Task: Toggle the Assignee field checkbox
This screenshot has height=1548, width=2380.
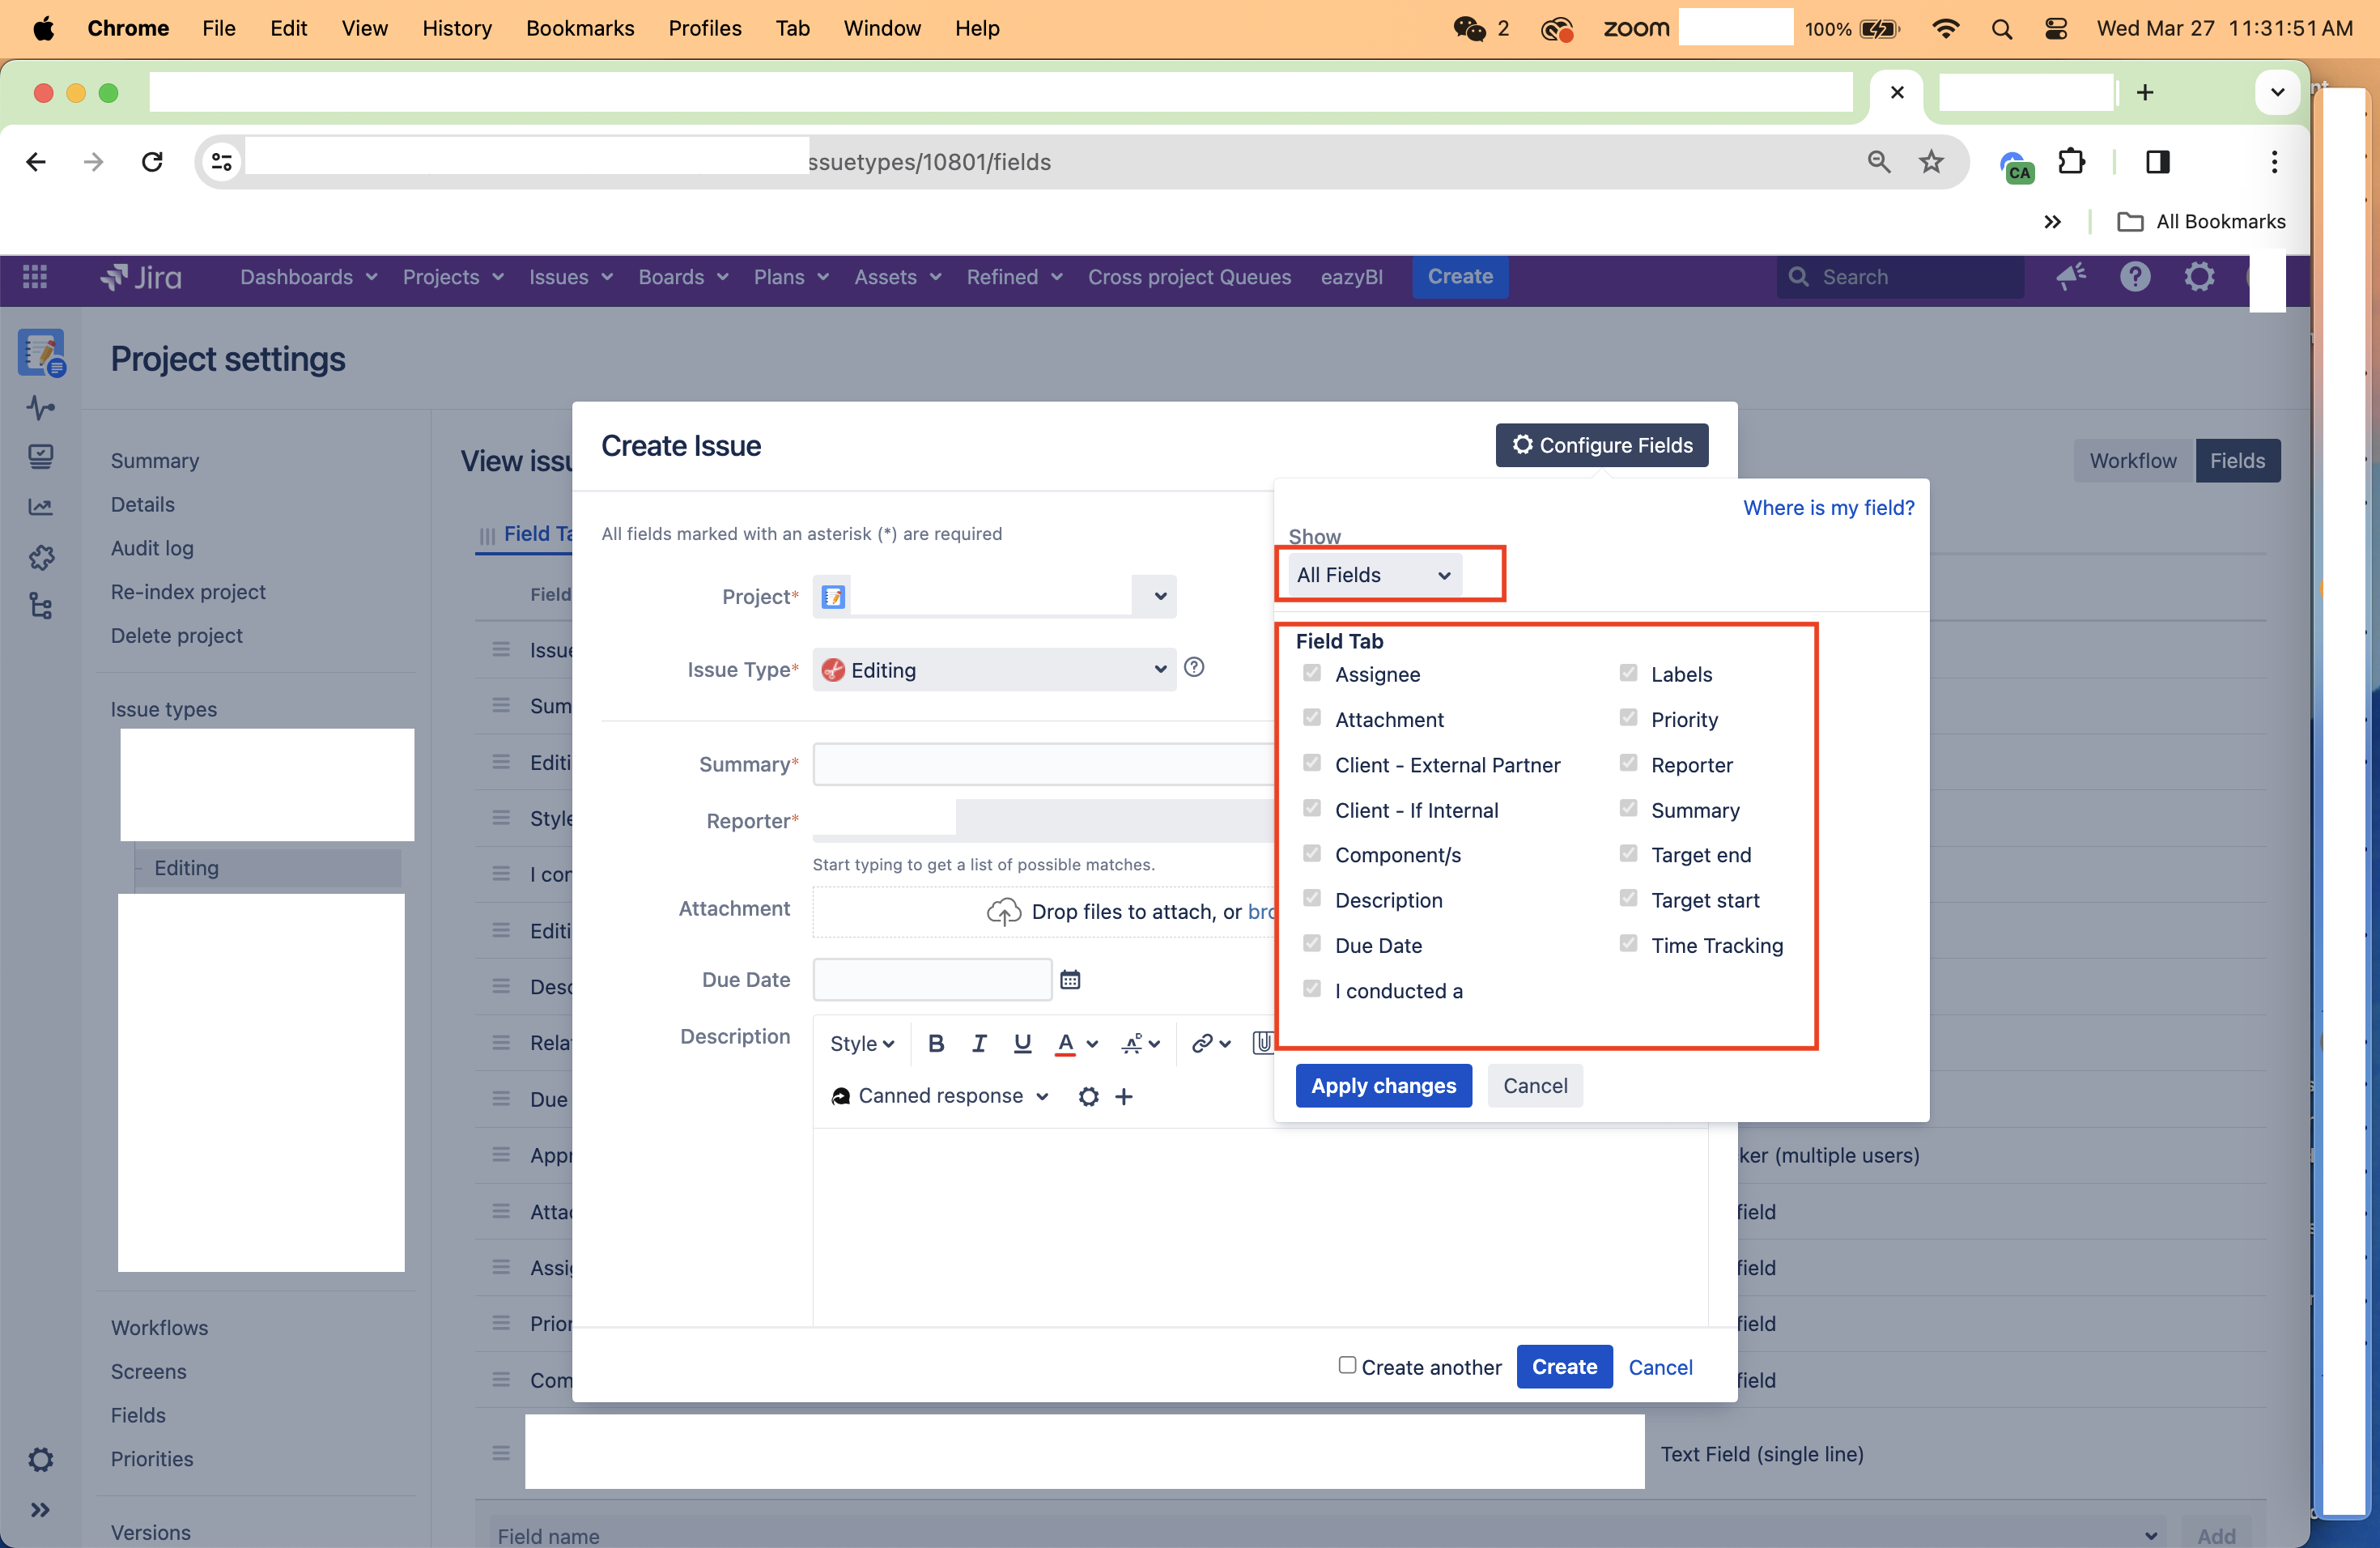Action: click(x=1312, y=673)
